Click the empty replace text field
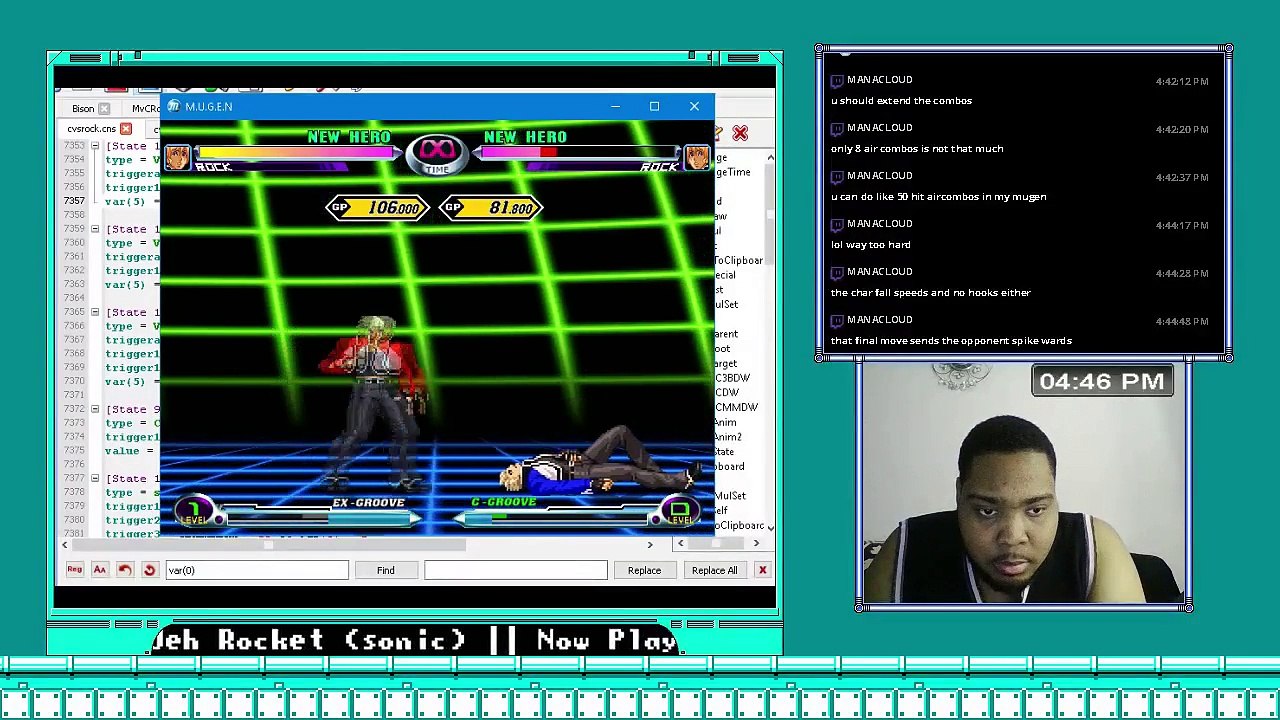The height and width of the screenshot is (720, 1280). (515, 570)
